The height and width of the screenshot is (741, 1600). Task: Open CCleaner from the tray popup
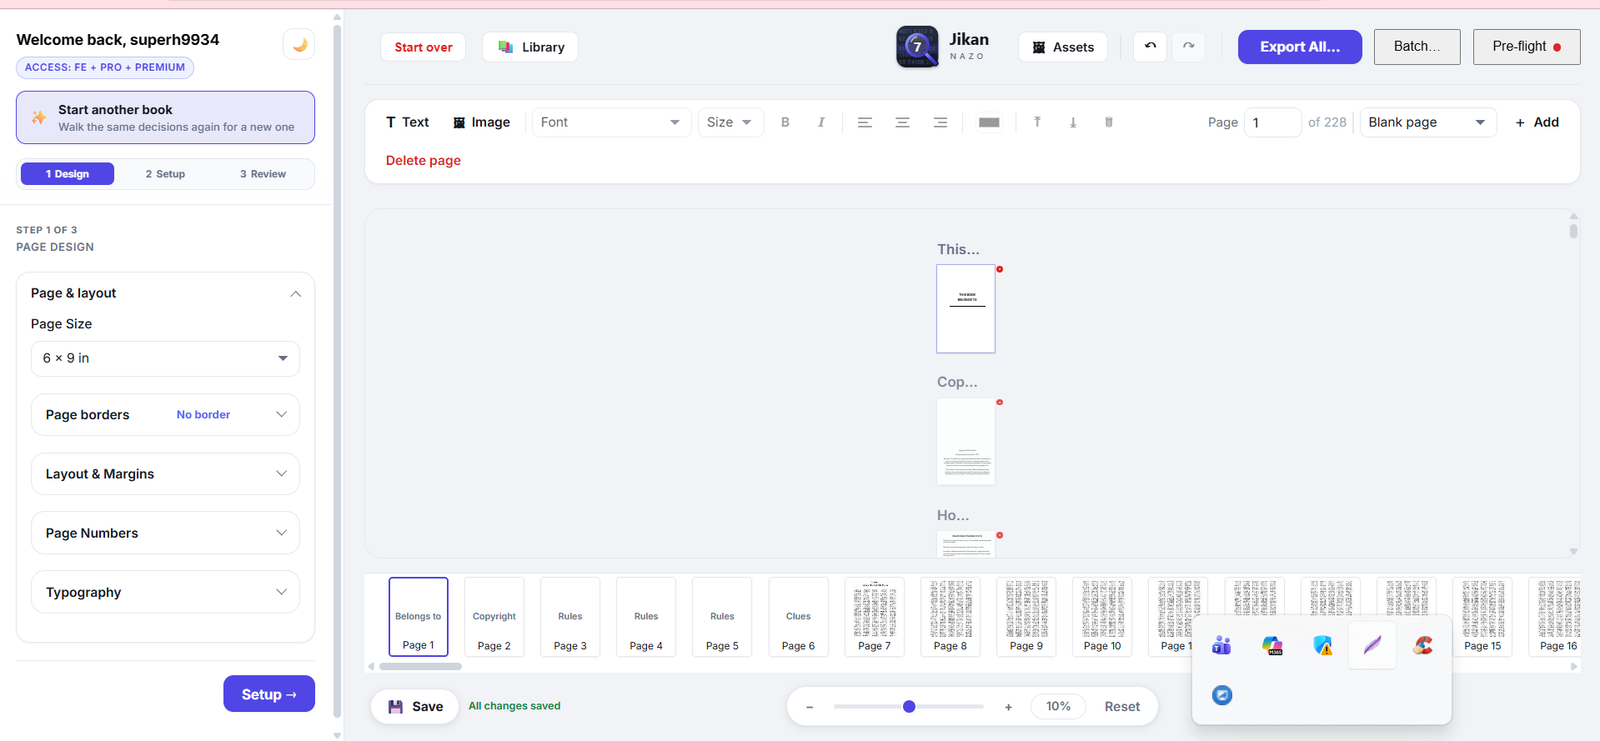(1423, 645)
